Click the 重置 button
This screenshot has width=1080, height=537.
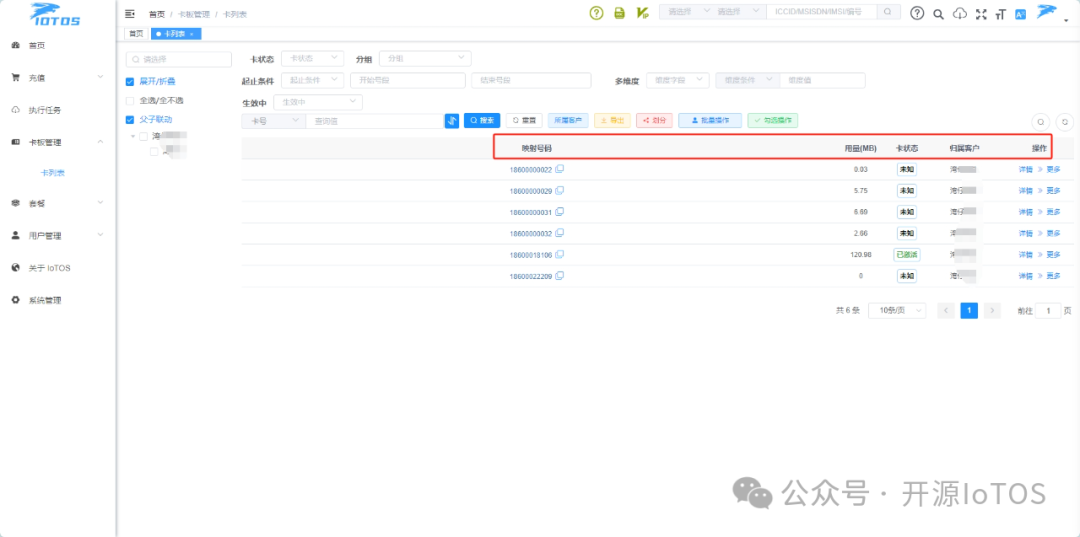coord(524,120)
